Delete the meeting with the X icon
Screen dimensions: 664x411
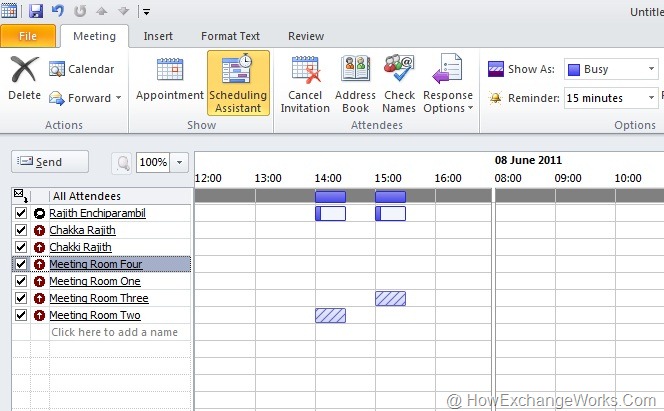click(25, 78)
